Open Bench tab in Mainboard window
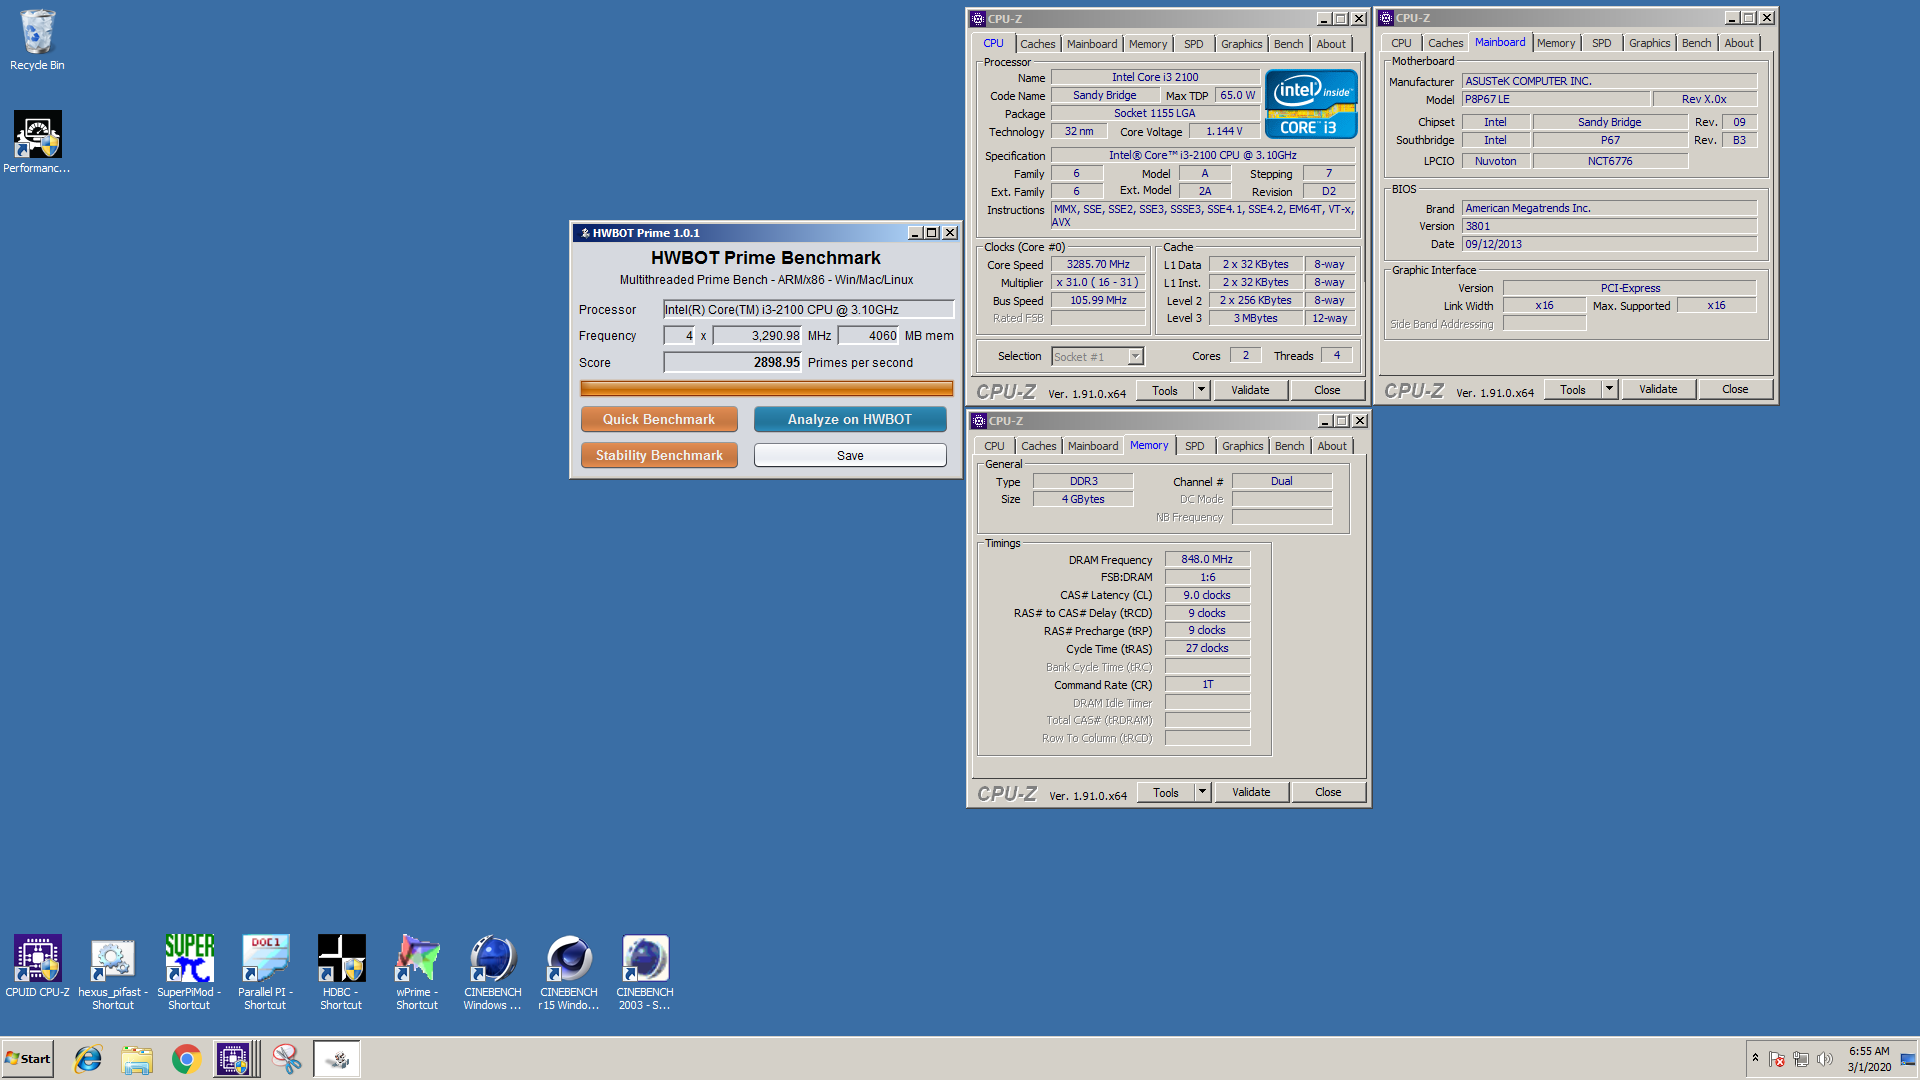Image resolution: width=1920 pixels, height=1080 pixels. pos(1697,43)
